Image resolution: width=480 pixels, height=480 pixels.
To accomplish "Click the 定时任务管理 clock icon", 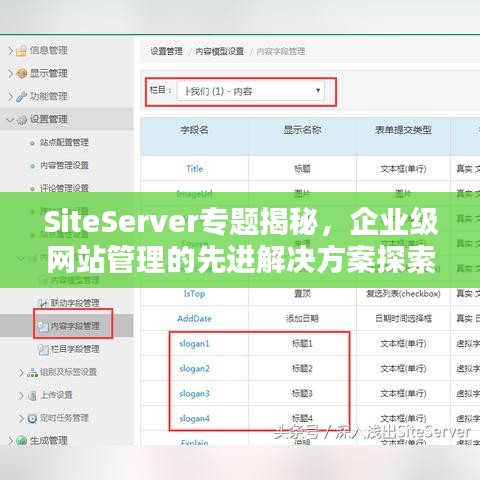I will pyautogui.click(x=32, y=418).
